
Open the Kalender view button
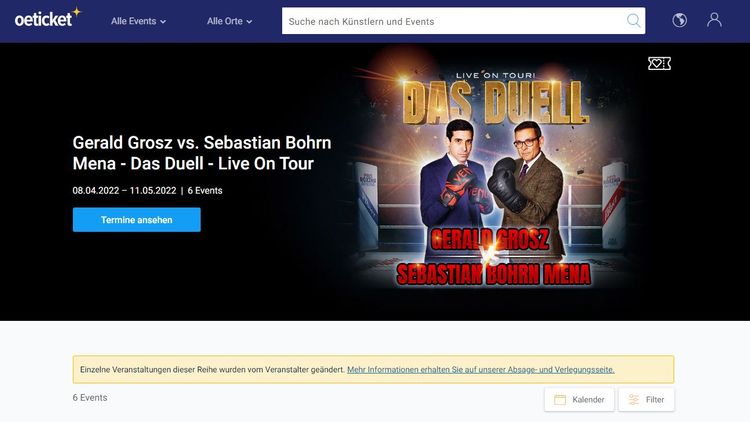579,400
